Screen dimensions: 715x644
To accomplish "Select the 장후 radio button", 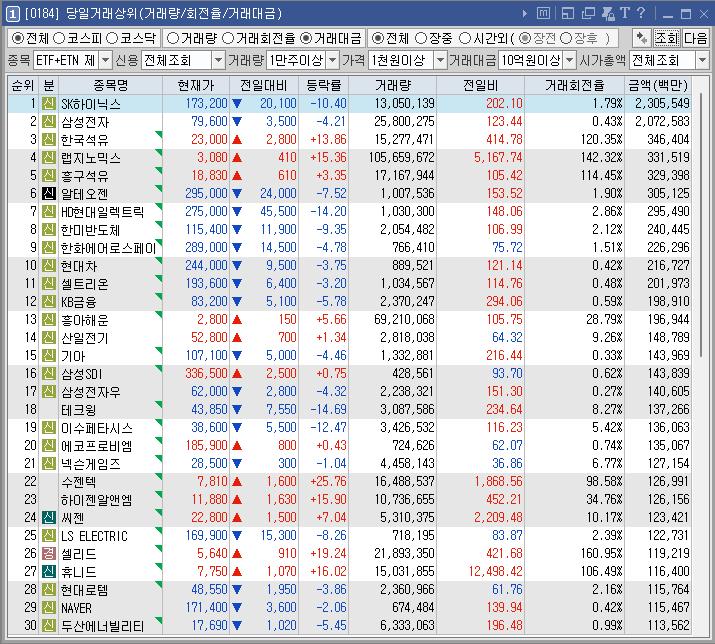I will click(x=565, y=38).
